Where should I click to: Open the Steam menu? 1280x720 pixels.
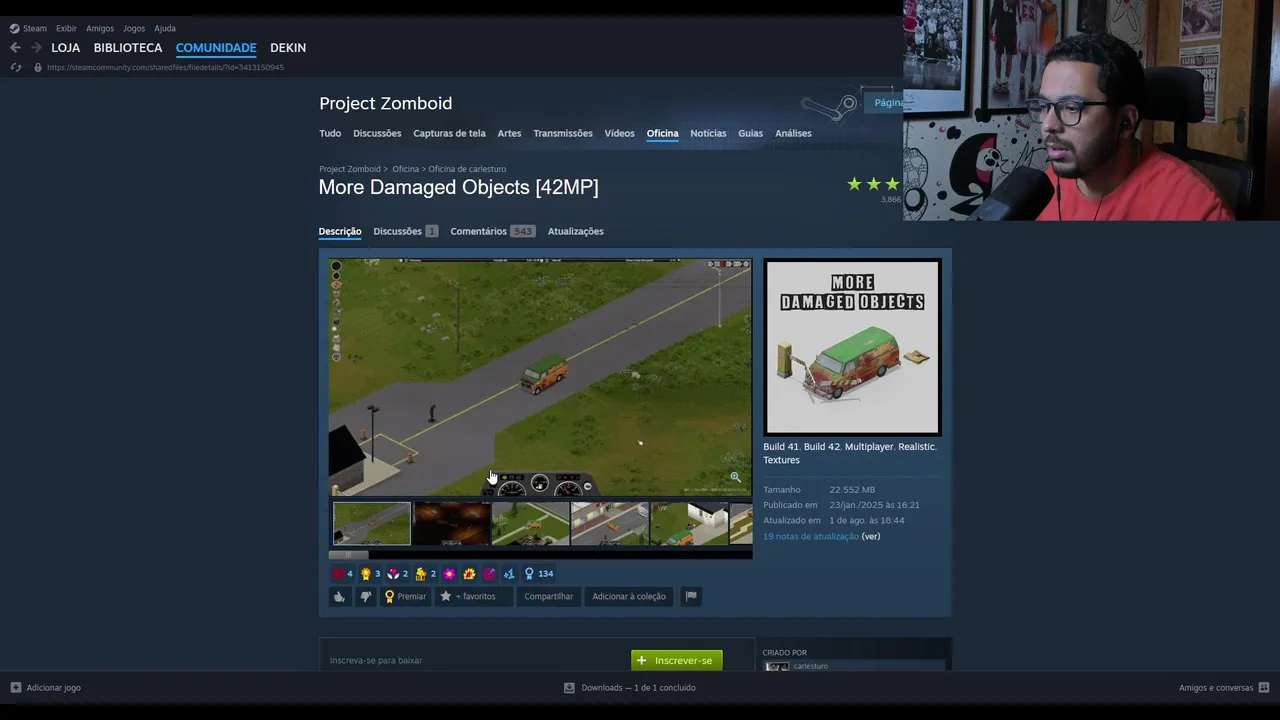tap(35, 28)
